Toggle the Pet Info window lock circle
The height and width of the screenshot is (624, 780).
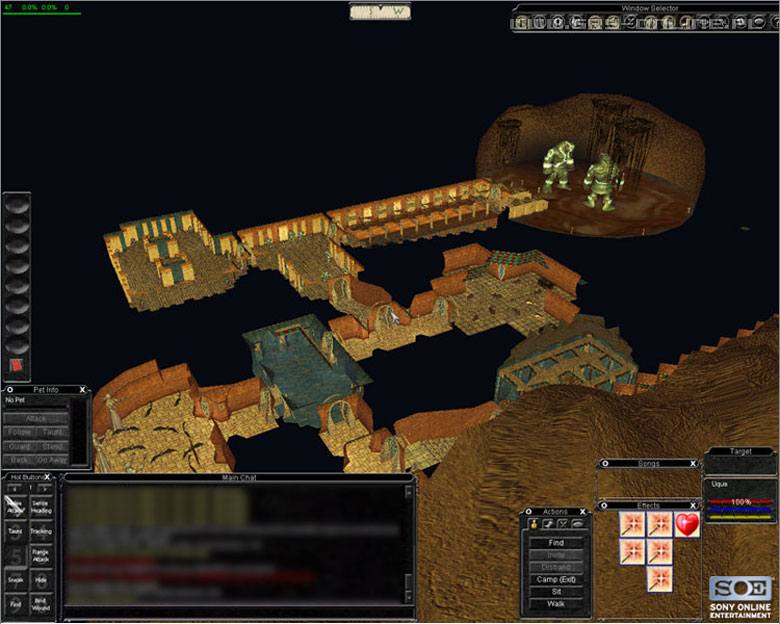coord(10,390)
